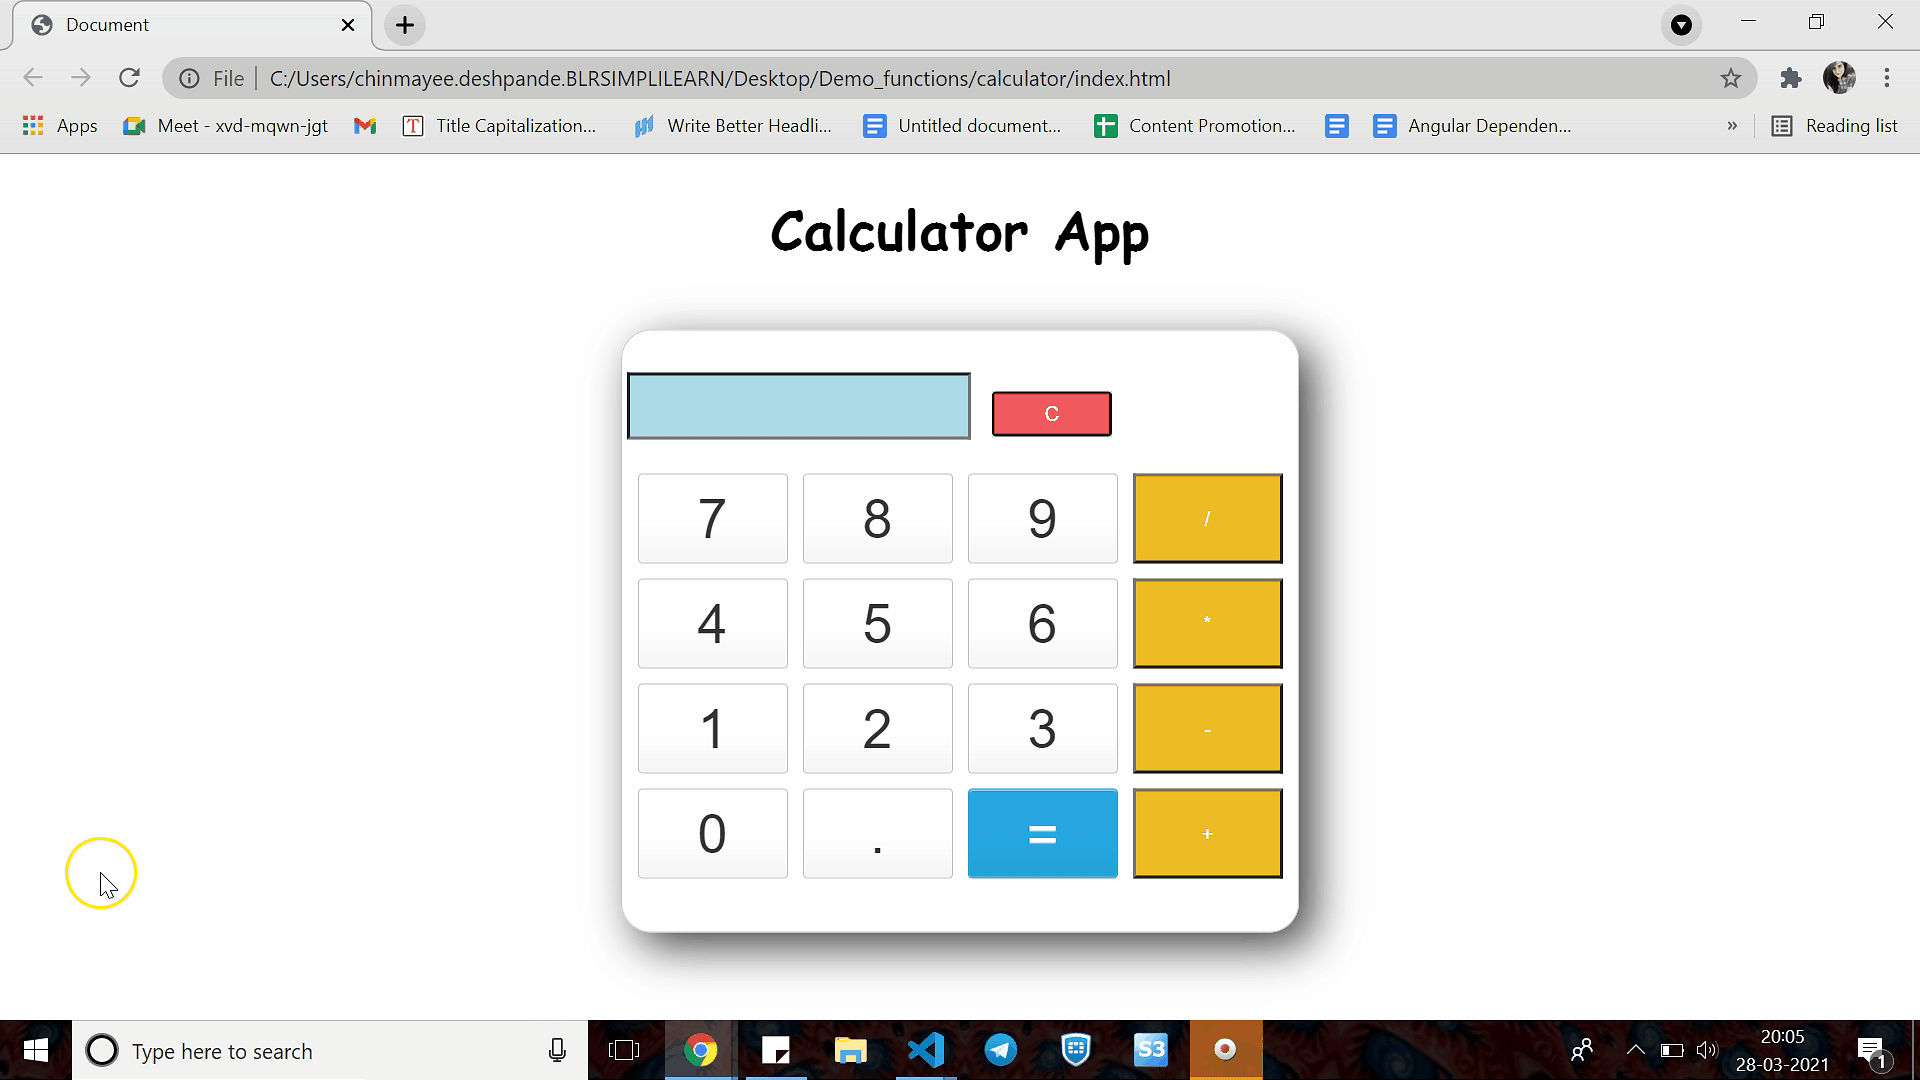This screenshot has width=1920, height=1080.
Task: Click the addition operator button
Action: point(1207,832)
